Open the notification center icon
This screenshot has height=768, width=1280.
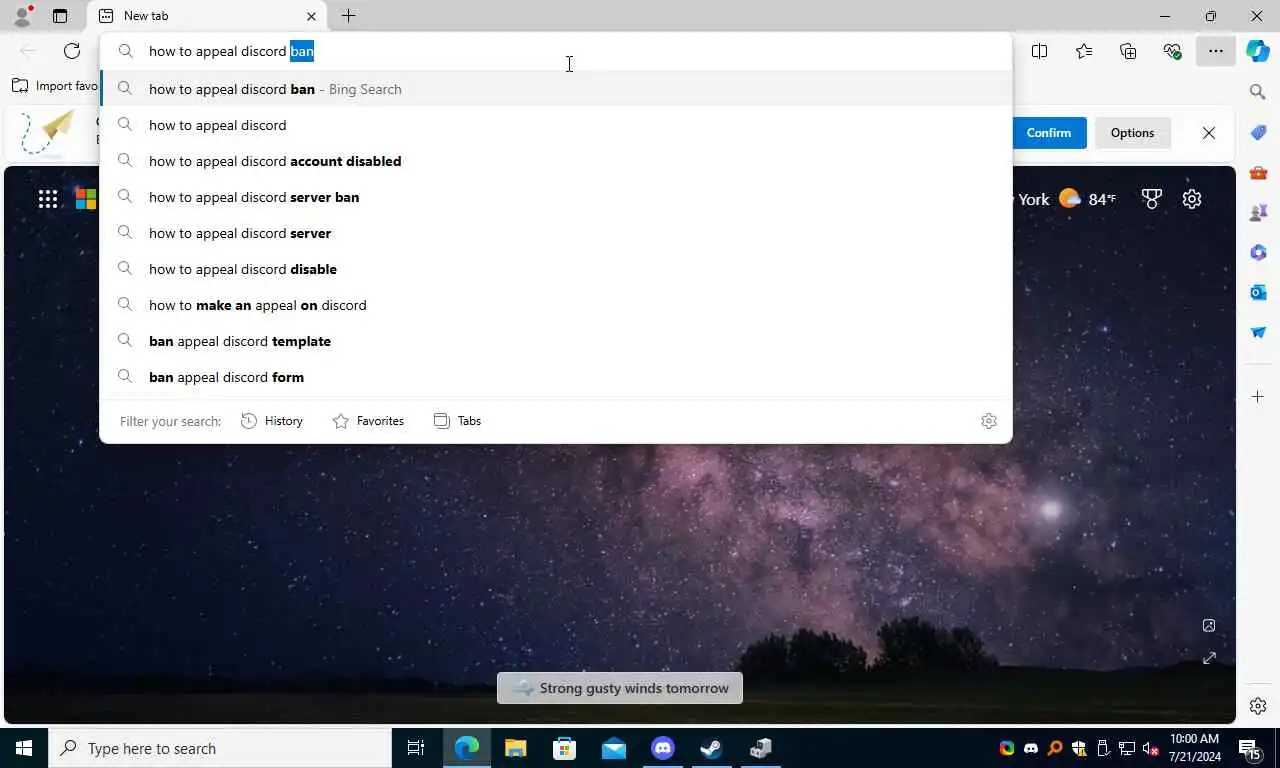tap(1250, 748)
